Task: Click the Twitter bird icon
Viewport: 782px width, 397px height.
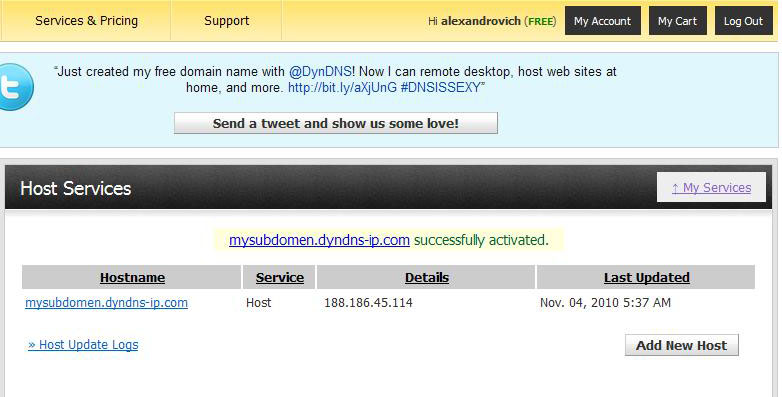Action: (x=16, y=87)
